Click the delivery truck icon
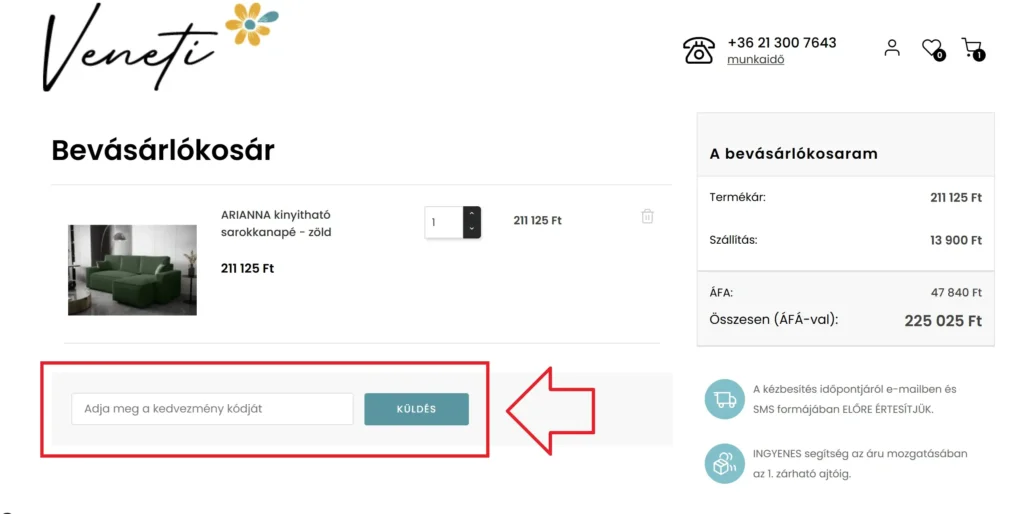Viewport: 1024px width, 514px height. tap(725, 399)
